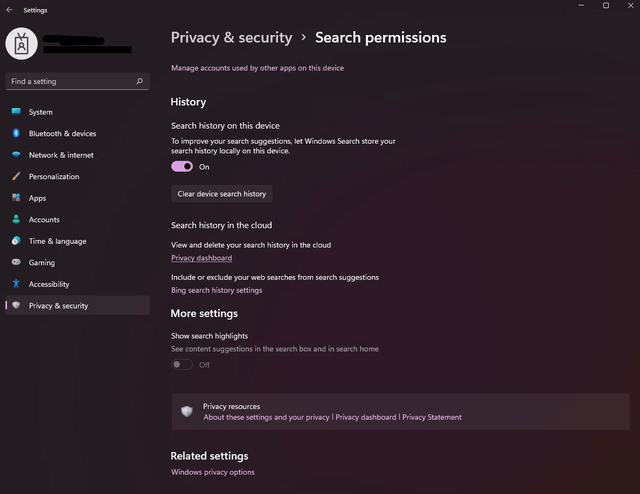Screen dimensions: 640x494
Task: Click into the Find a setting search box
Action: (x=78, y=81)
